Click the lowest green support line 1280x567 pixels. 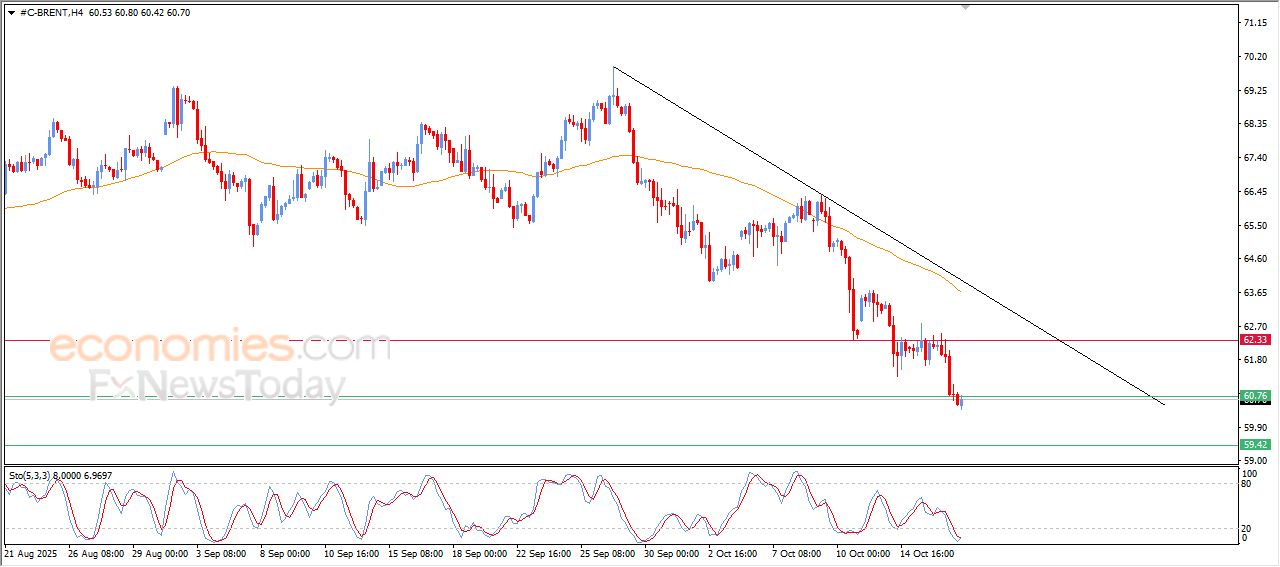coord(600,445)
